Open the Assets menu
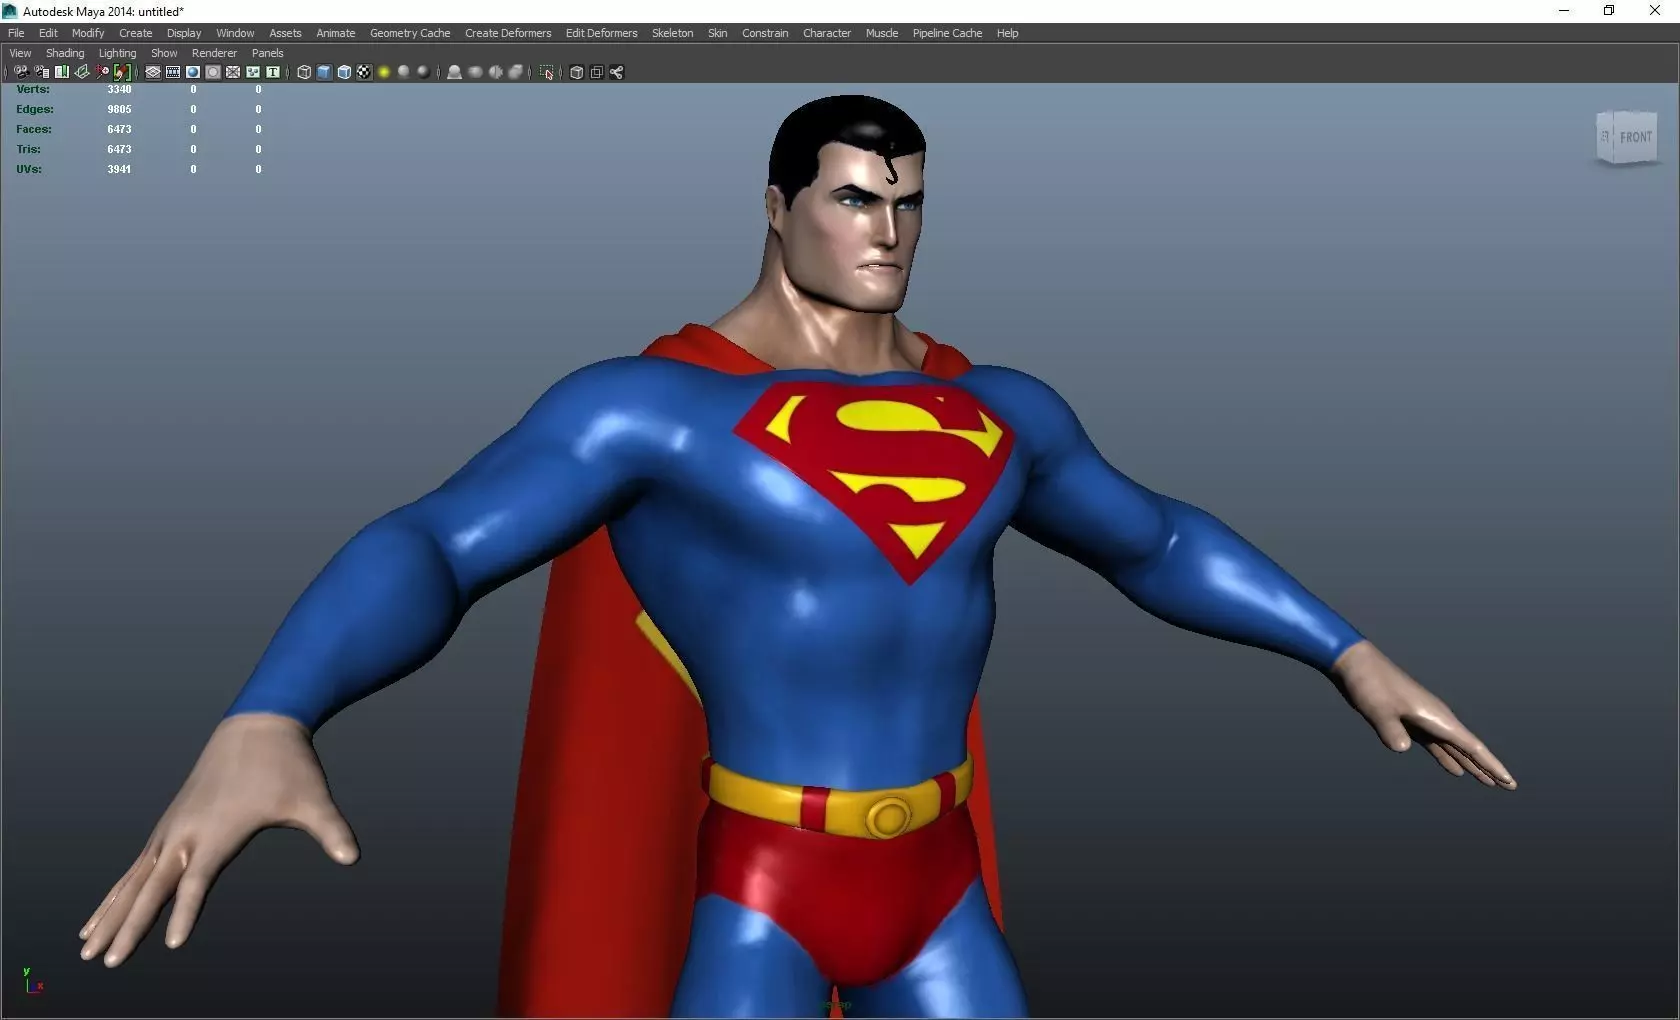 tap(285, 33)
